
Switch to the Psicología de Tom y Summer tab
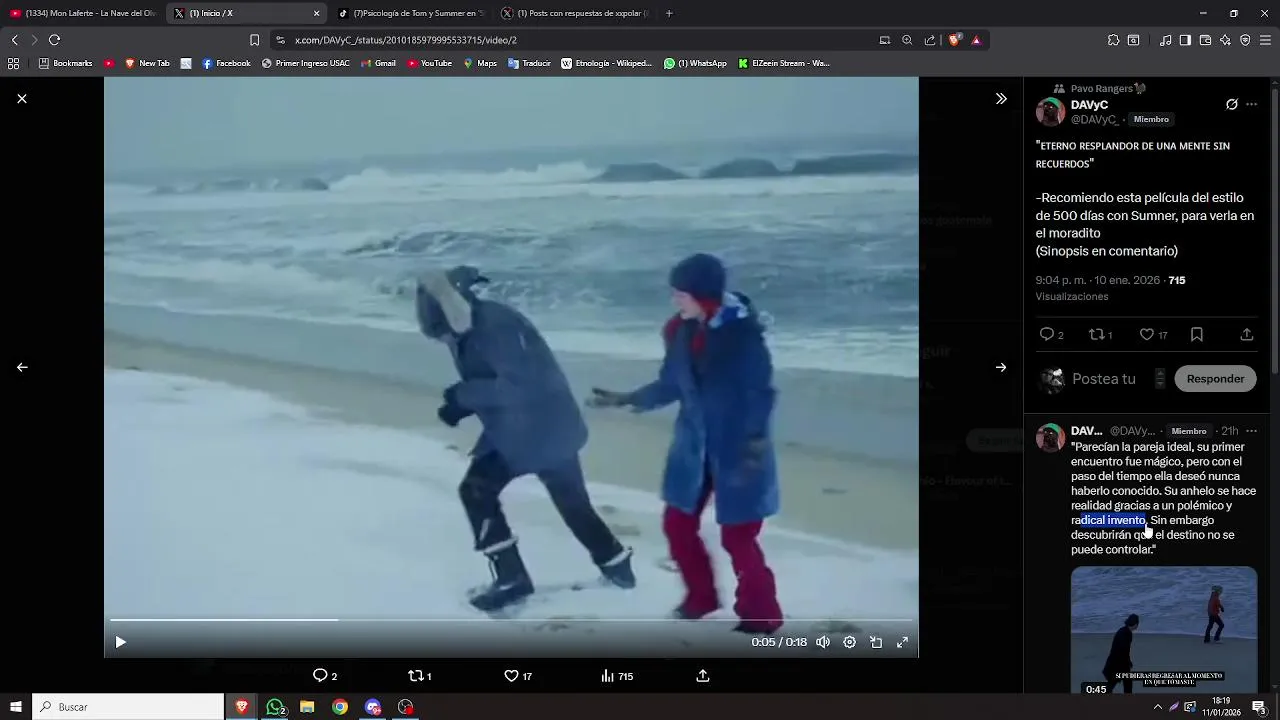pyautogui.click(x=410, y=13)
